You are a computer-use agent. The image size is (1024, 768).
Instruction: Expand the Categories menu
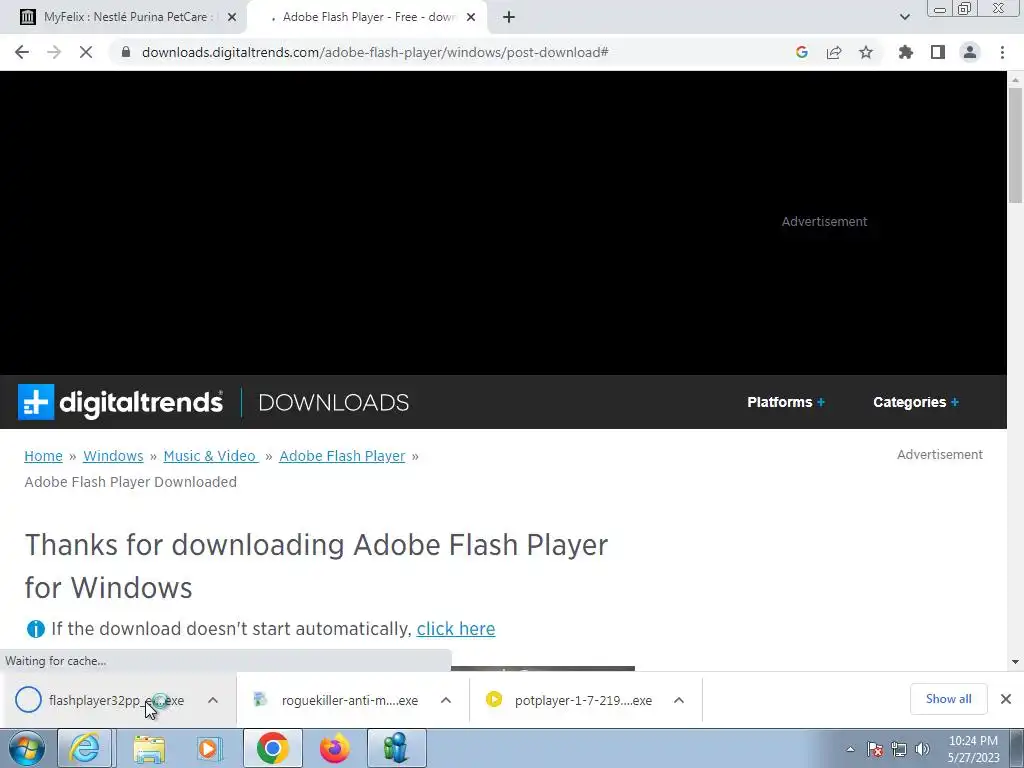pyautogui.click(x=916, y=402)
